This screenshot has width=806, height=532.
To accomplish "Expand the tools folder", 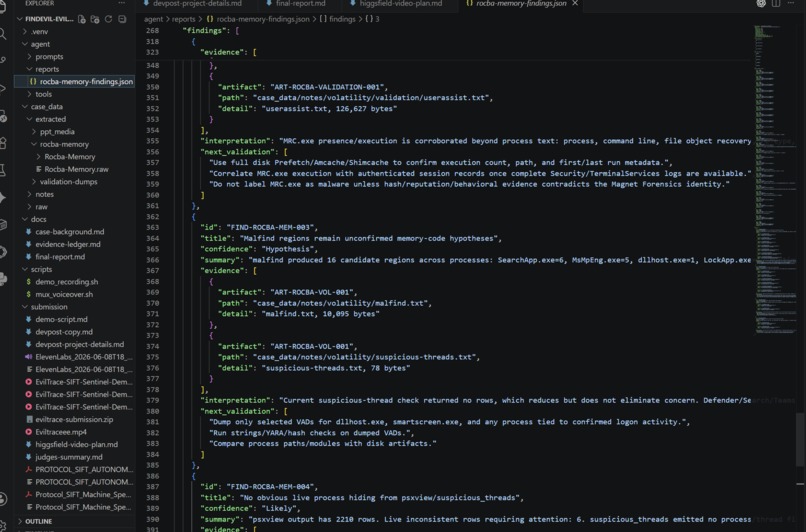I will tap(75, 94).
